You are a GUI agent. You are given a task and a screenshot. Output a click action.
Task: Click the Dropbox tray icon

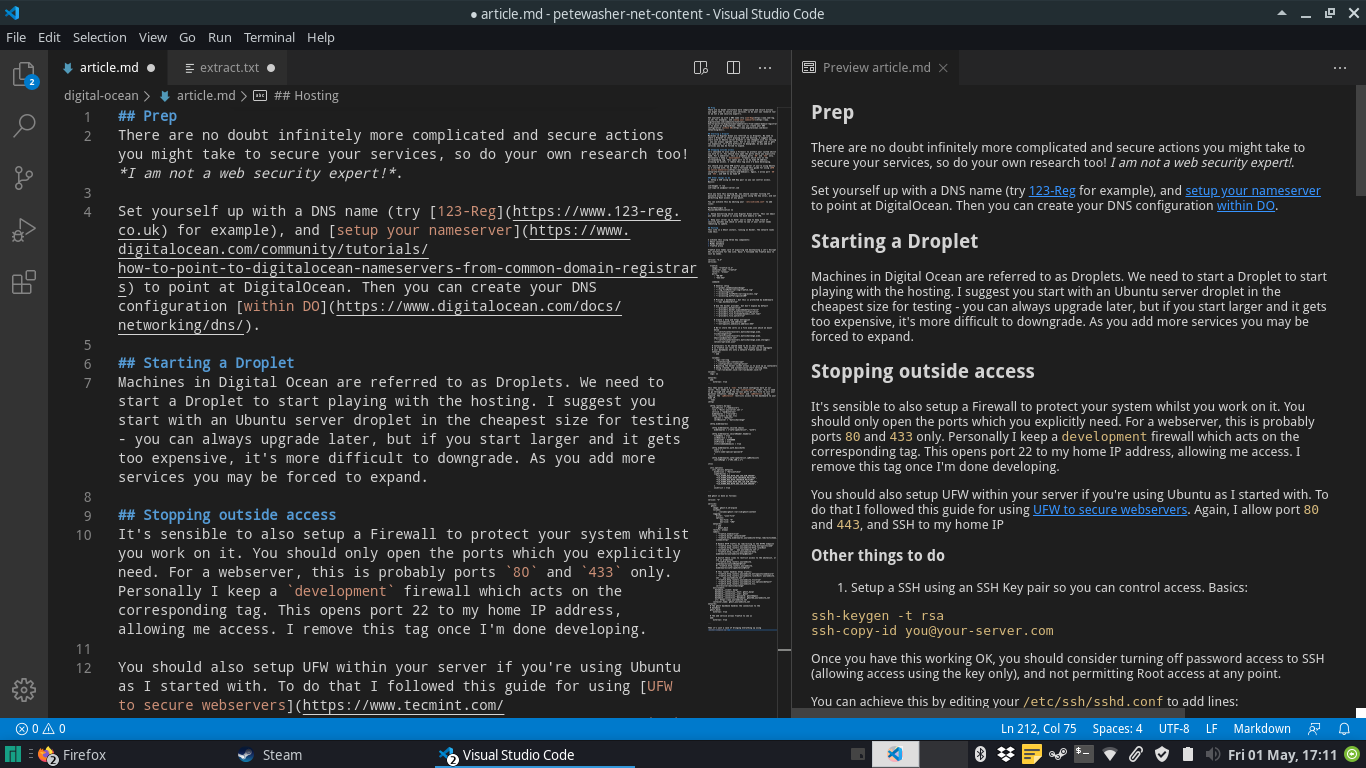click(1006, 755)
